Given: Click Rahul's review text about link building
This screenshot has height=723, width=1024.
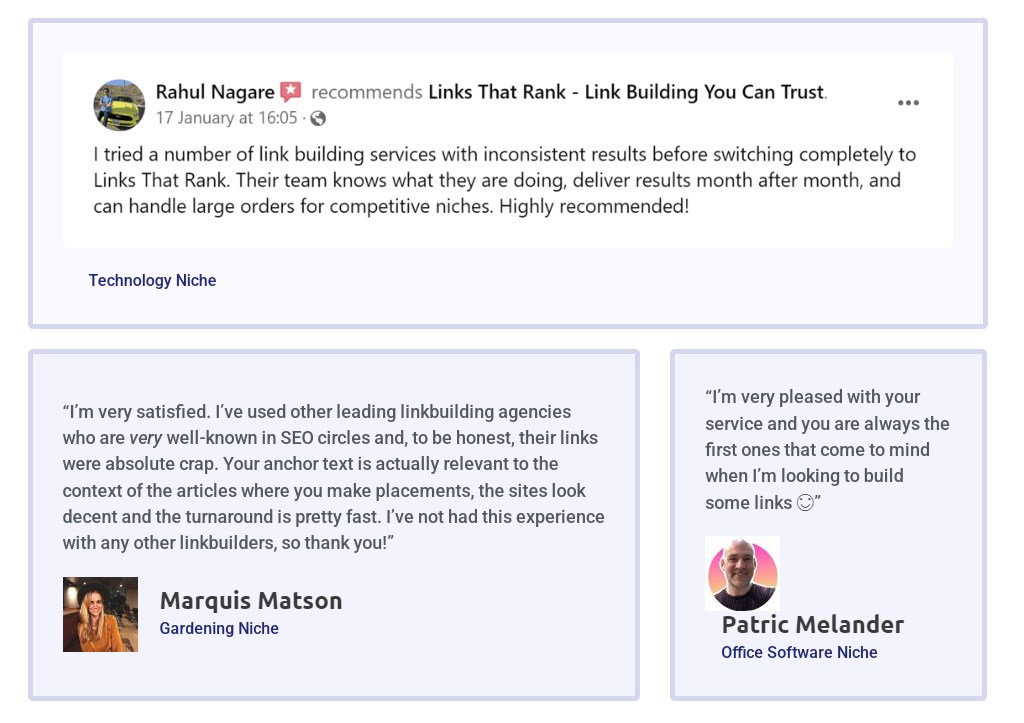Looking at the screenshot, I should 504,180.
